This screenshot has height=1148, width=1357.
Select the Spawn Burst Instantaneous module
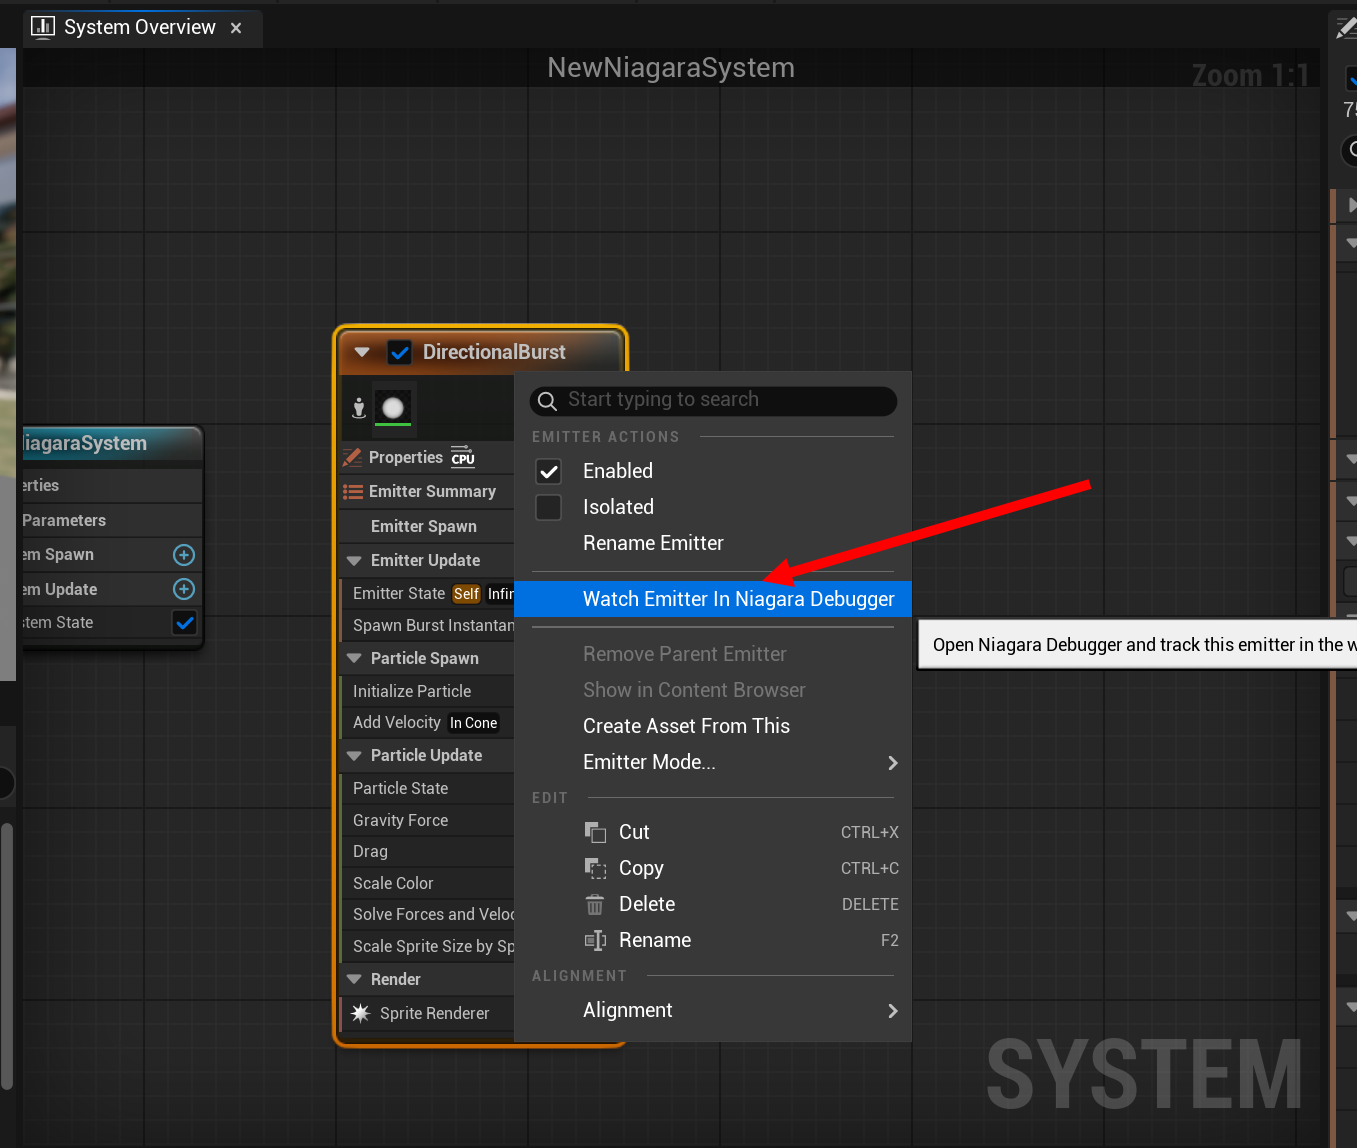(427, 625)
